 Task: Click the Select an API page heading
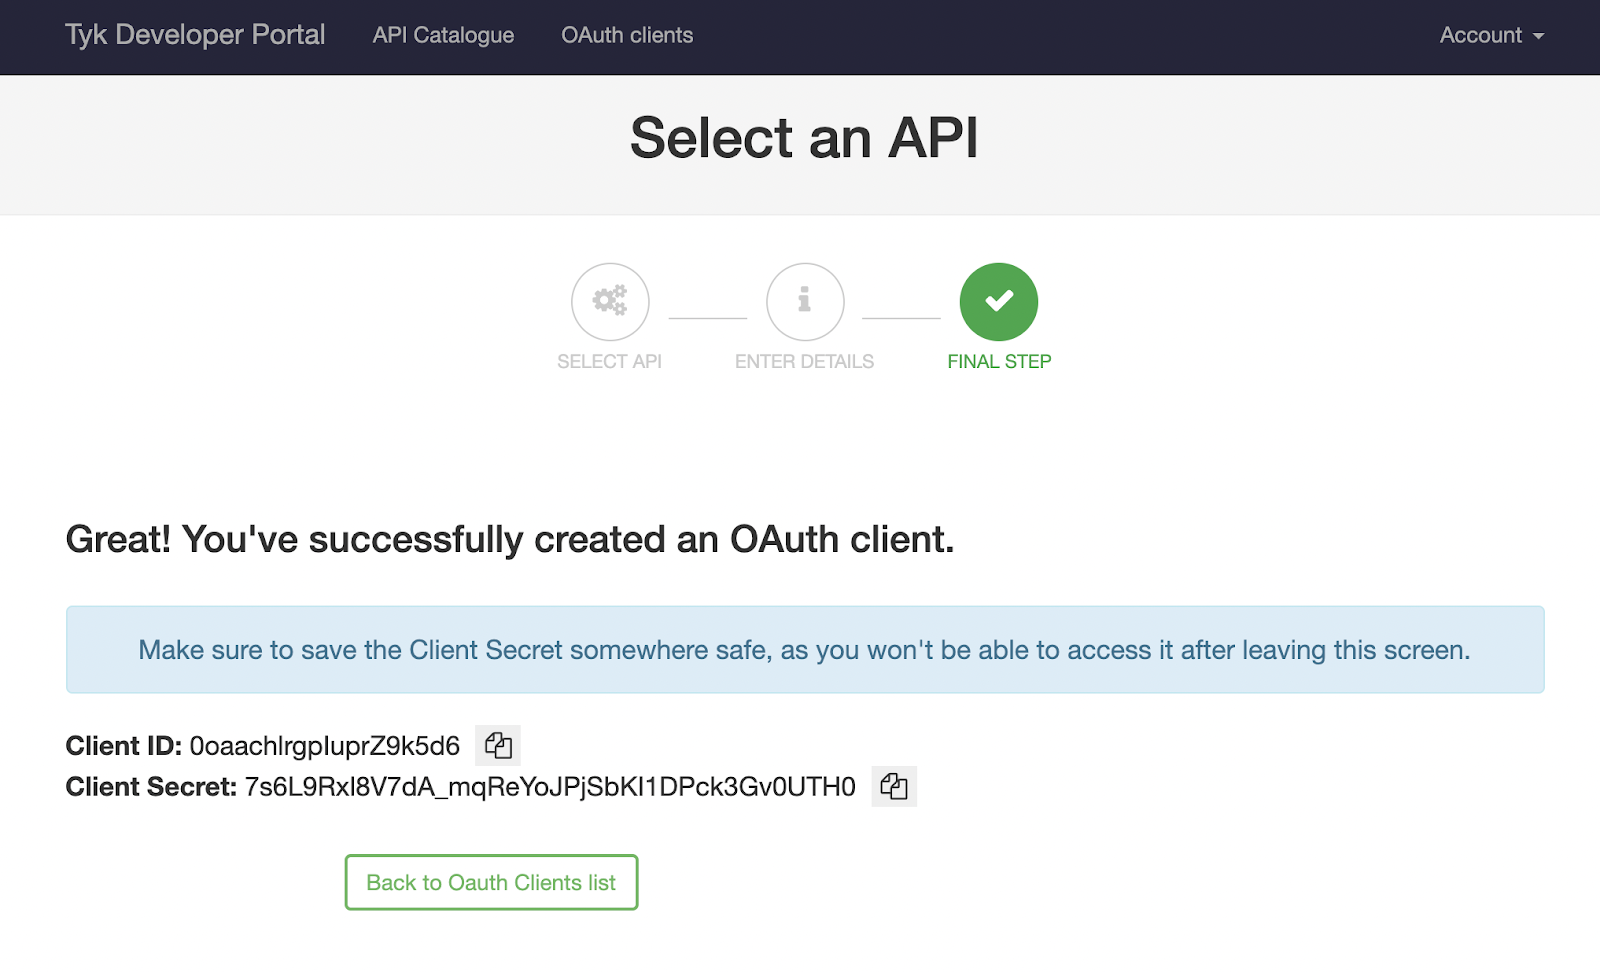[x=804, y=138]
